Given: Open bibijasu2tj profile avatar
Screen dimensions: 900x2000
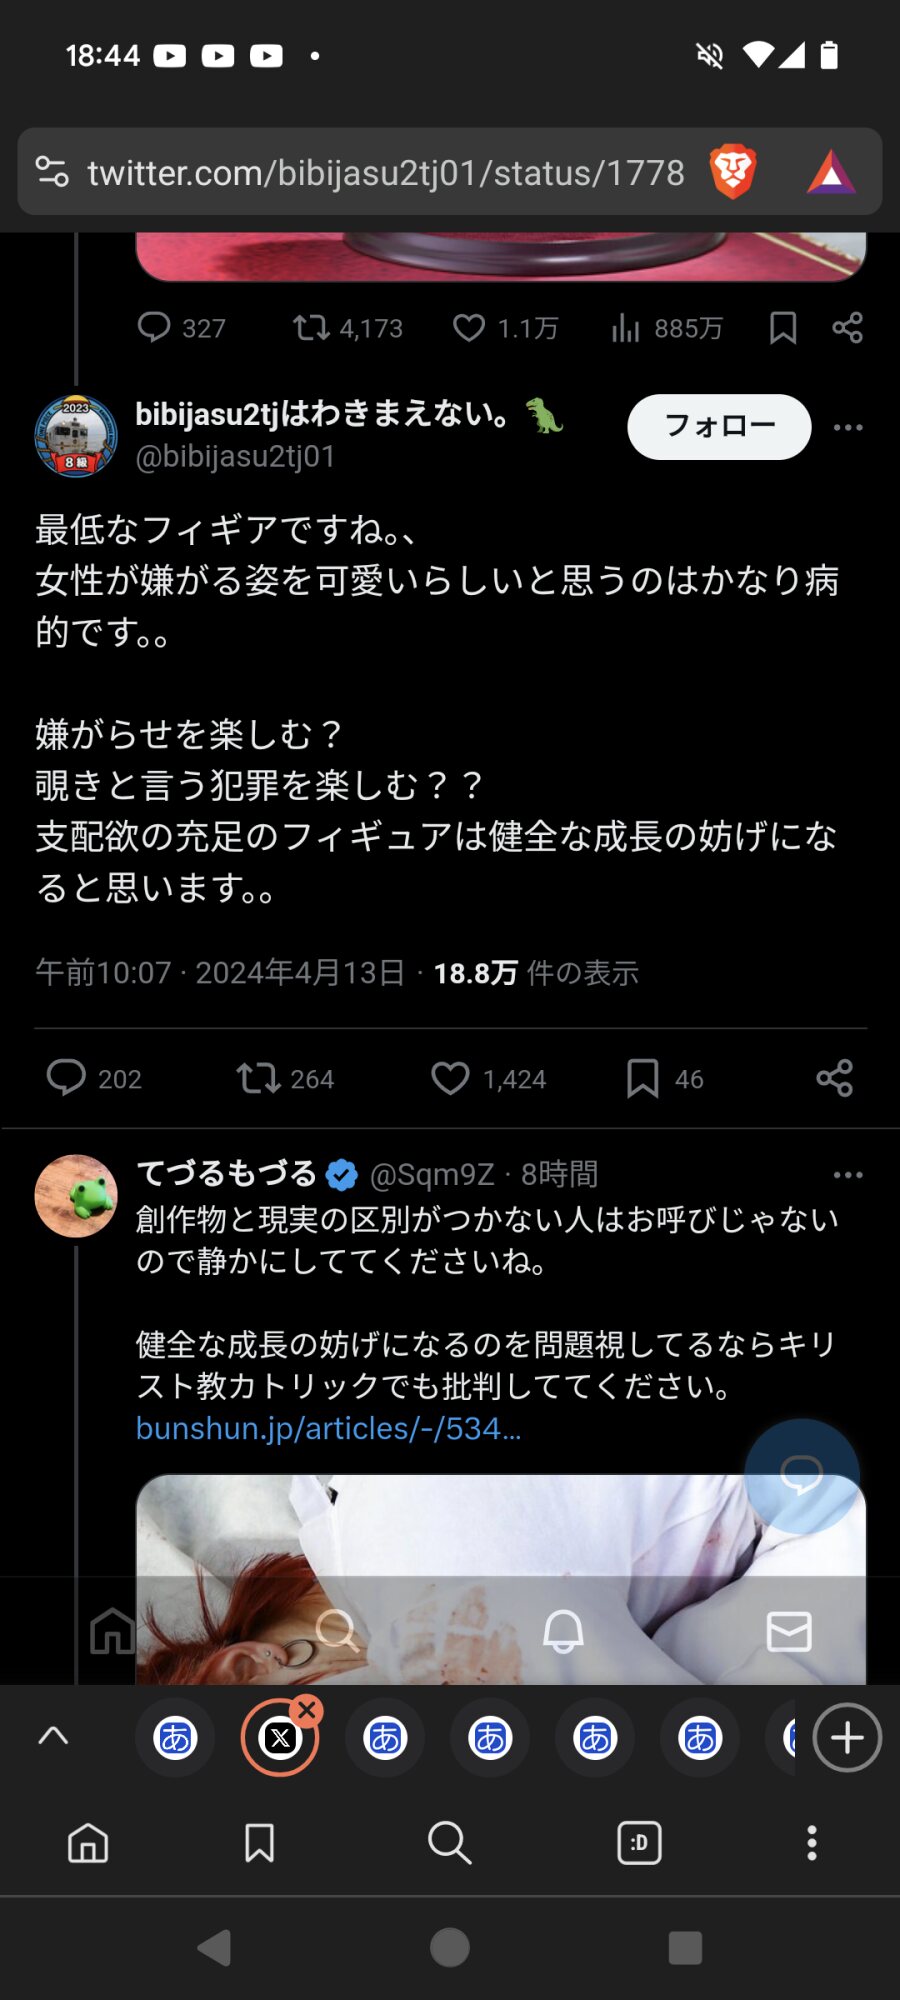Looking at the screenshot, I should (76, 436).
